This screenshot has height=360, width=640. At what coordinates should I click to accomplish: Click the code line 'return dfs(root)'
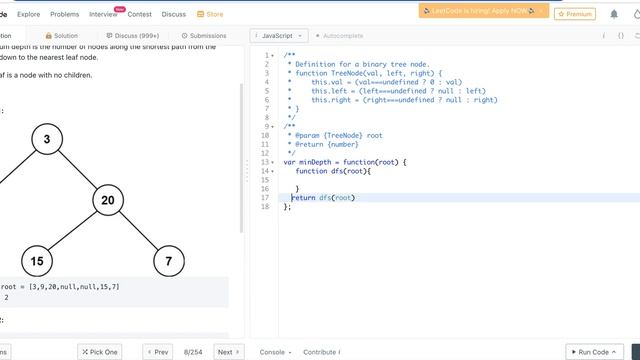point(323,198)
